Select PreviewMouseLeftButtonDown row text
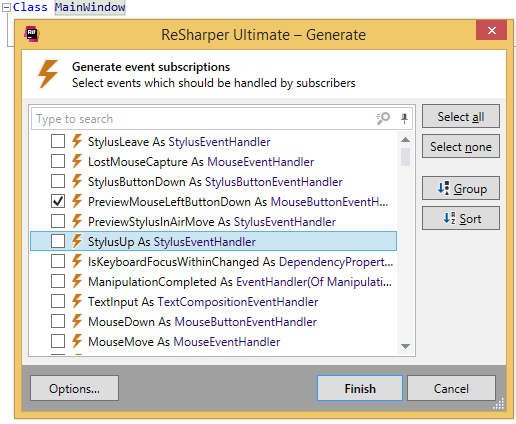516x424 pixels. [x=238, y=202]
